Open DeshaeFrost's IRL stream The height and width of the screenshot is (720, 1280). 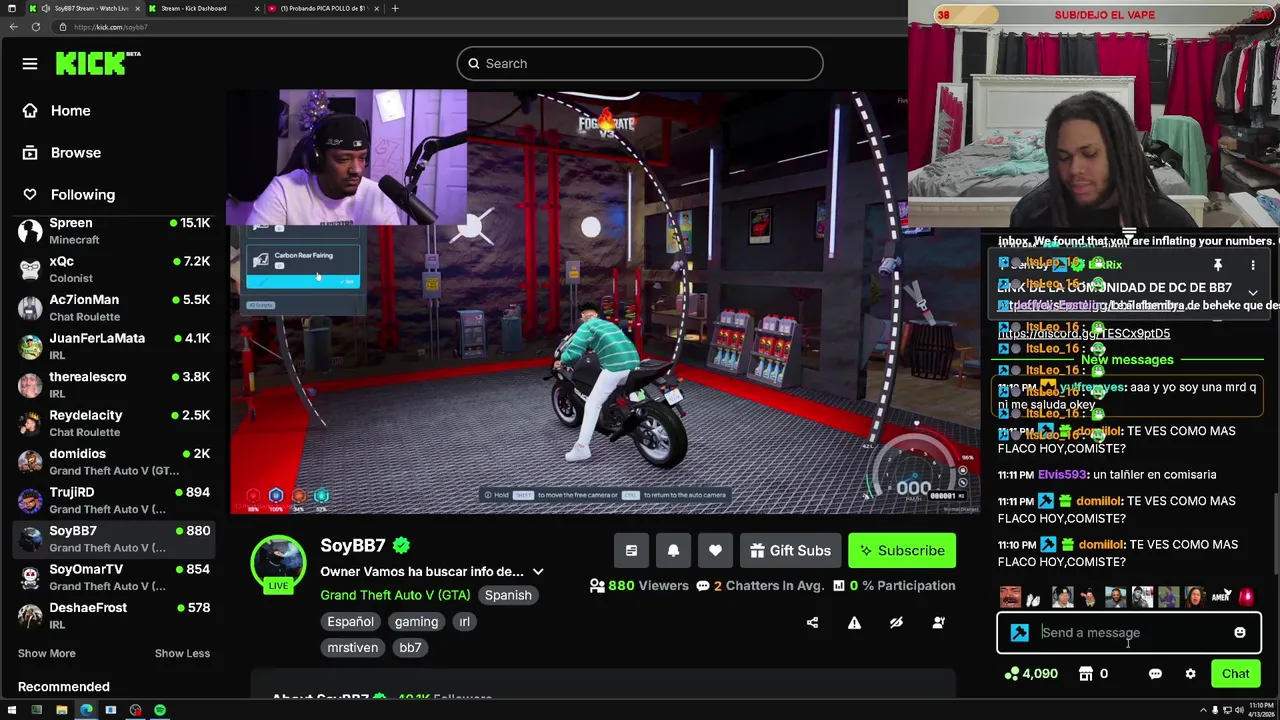click(x=115, y=616)
